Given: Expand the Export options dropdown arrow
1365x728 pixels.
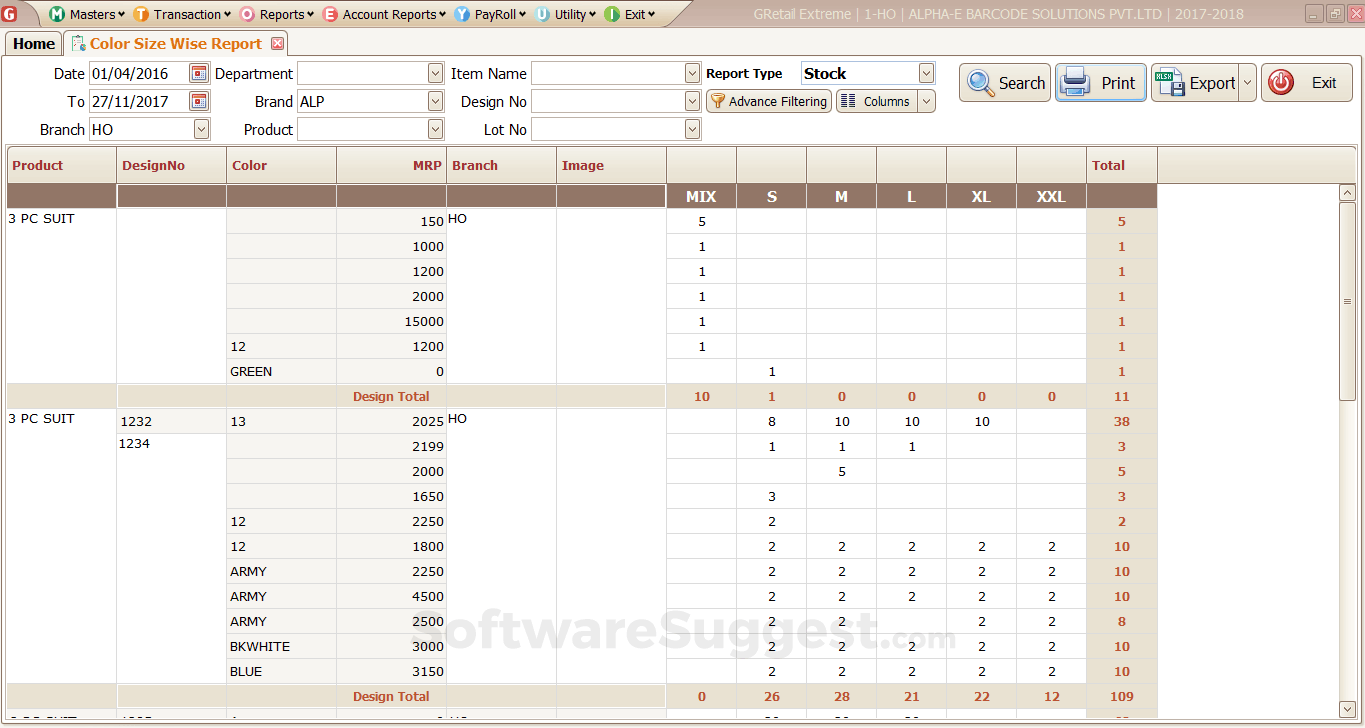Looking at the screenshot, I should click(1247, 83).
